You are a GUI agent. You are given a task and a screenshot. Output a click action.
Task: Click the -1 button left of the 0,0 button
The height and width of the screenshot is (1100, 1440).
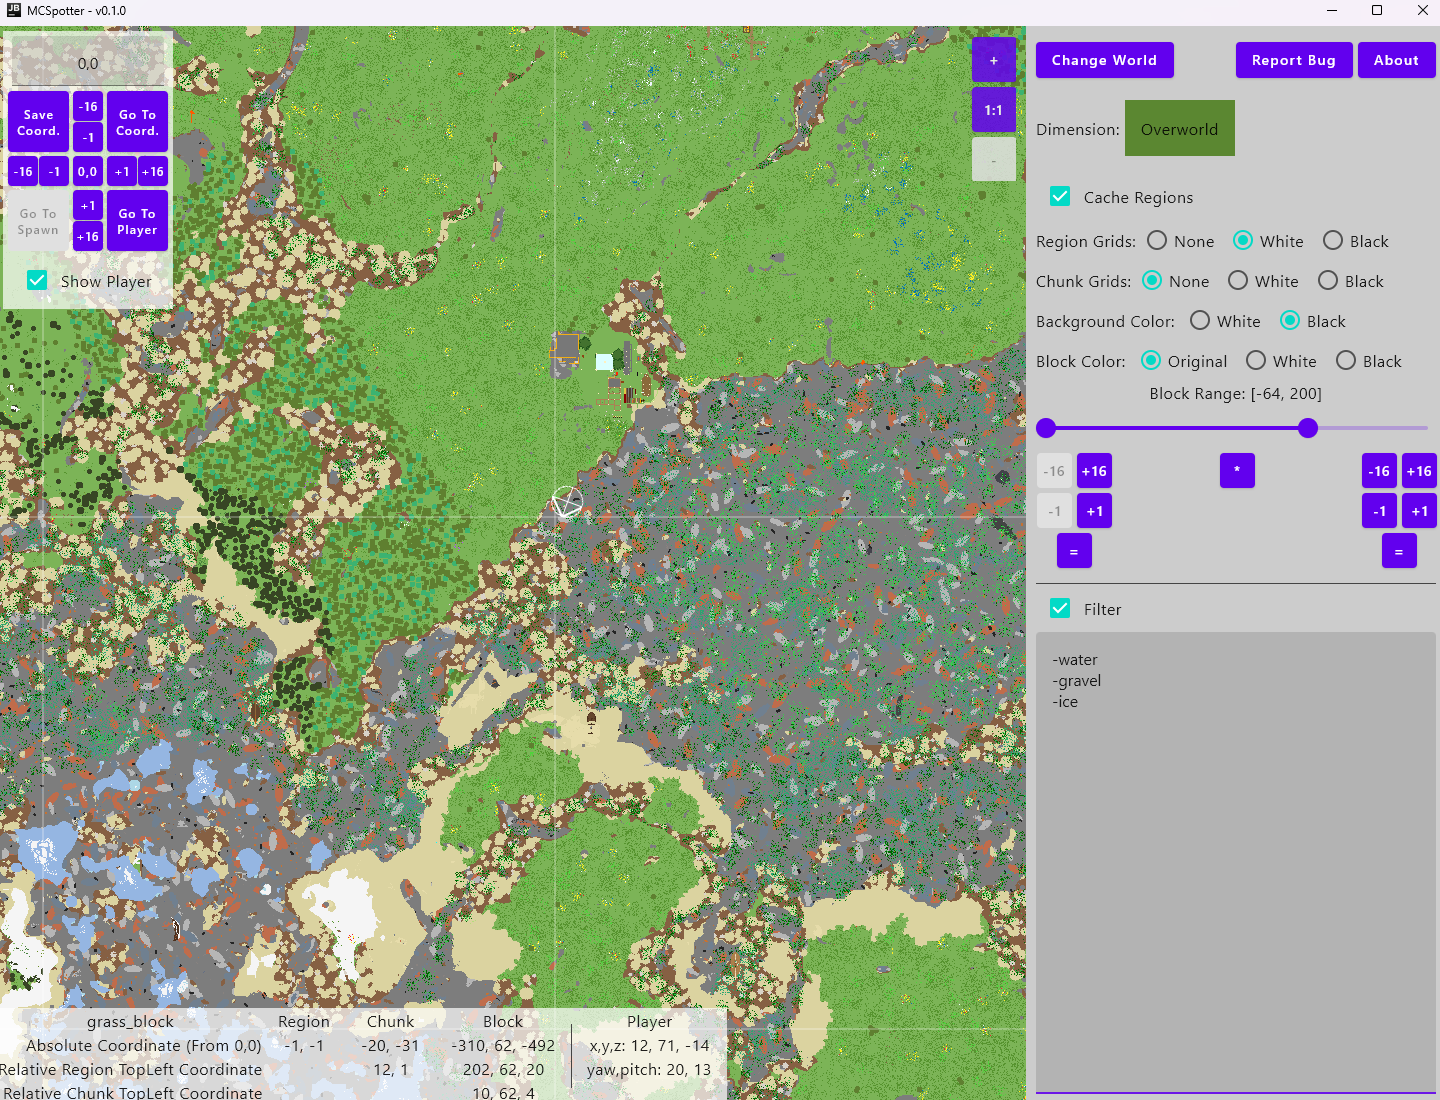point(55,171)
